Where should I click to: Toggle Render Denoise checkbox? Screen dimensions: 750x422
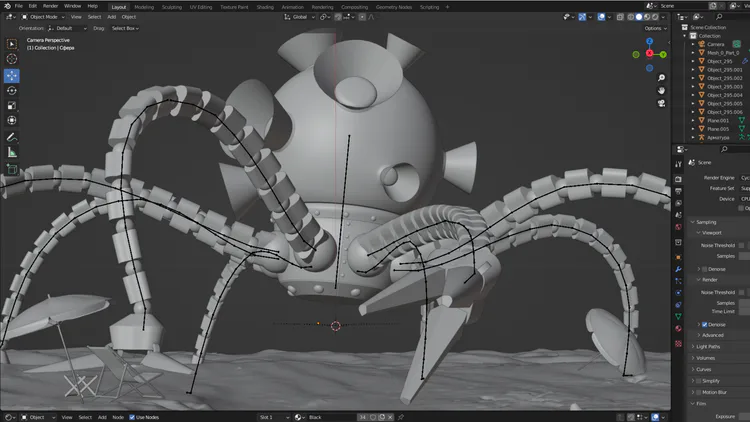[x=705, y=324]
